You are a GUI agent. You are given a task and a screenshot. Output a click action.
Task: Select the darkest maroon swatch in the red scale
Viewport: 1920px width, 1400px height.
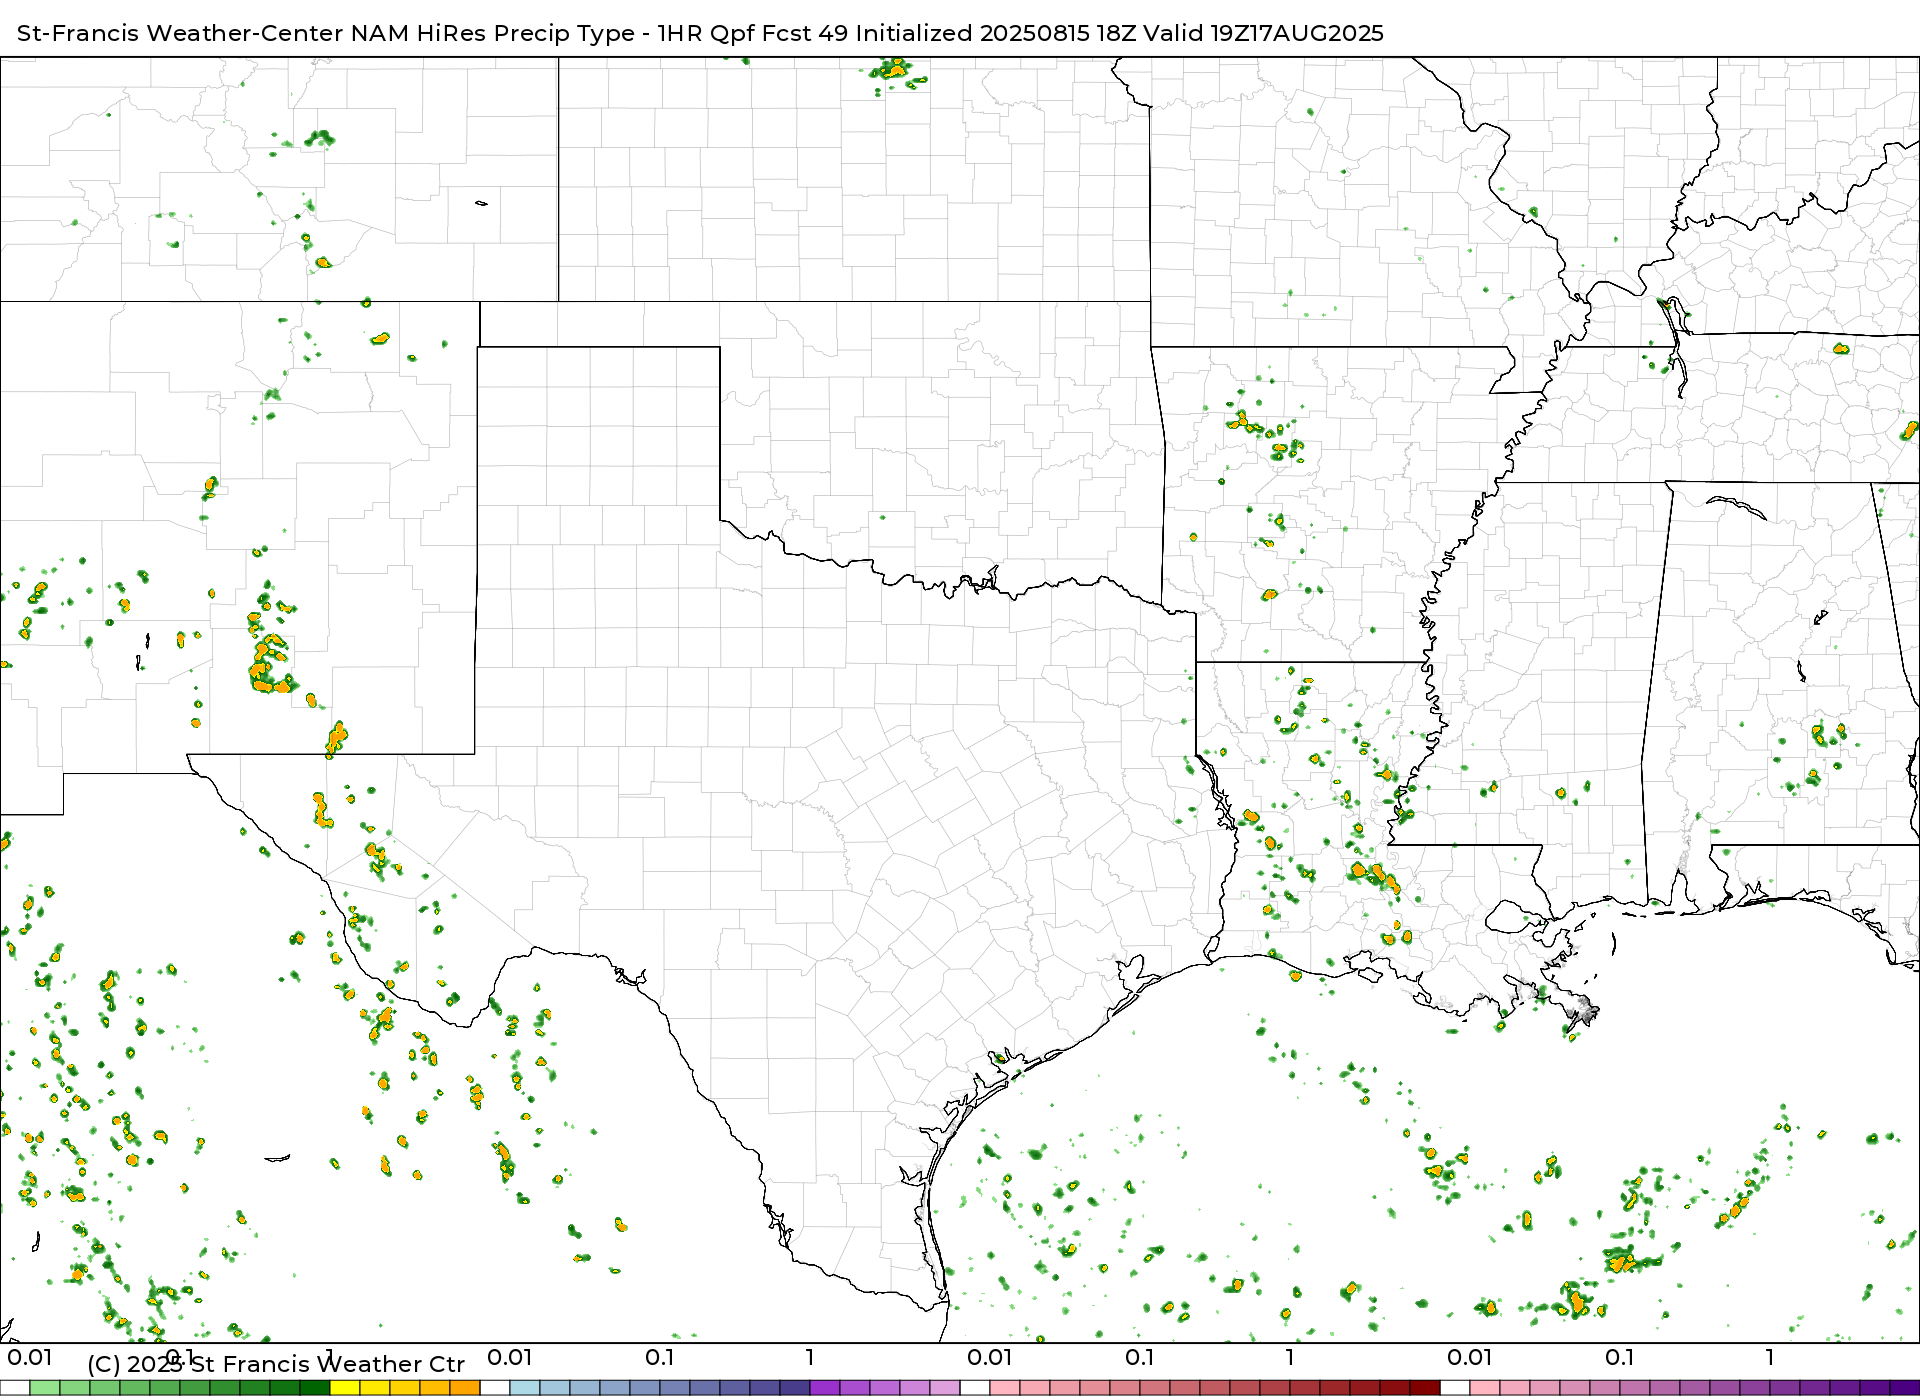click(x=1425, y=1388)
